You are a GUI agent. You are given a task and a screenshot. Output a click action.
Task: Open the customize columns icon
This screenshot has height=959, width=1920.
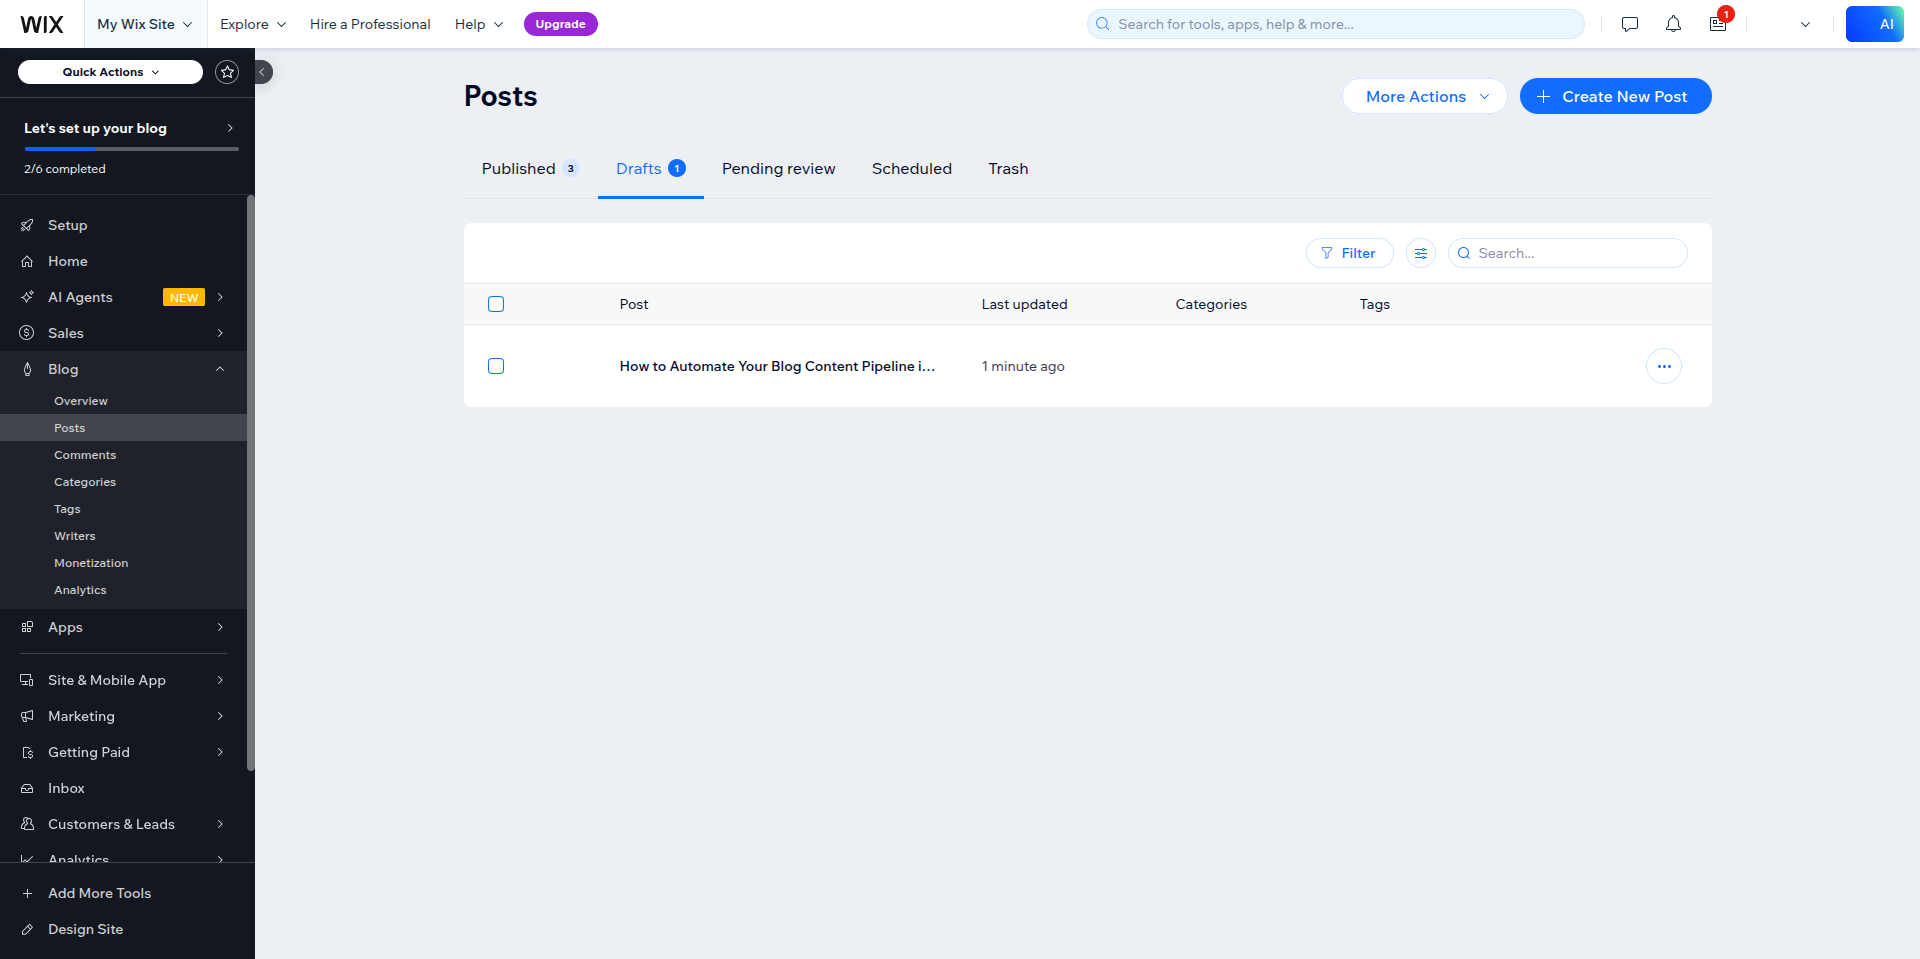tap(1421, 253)
